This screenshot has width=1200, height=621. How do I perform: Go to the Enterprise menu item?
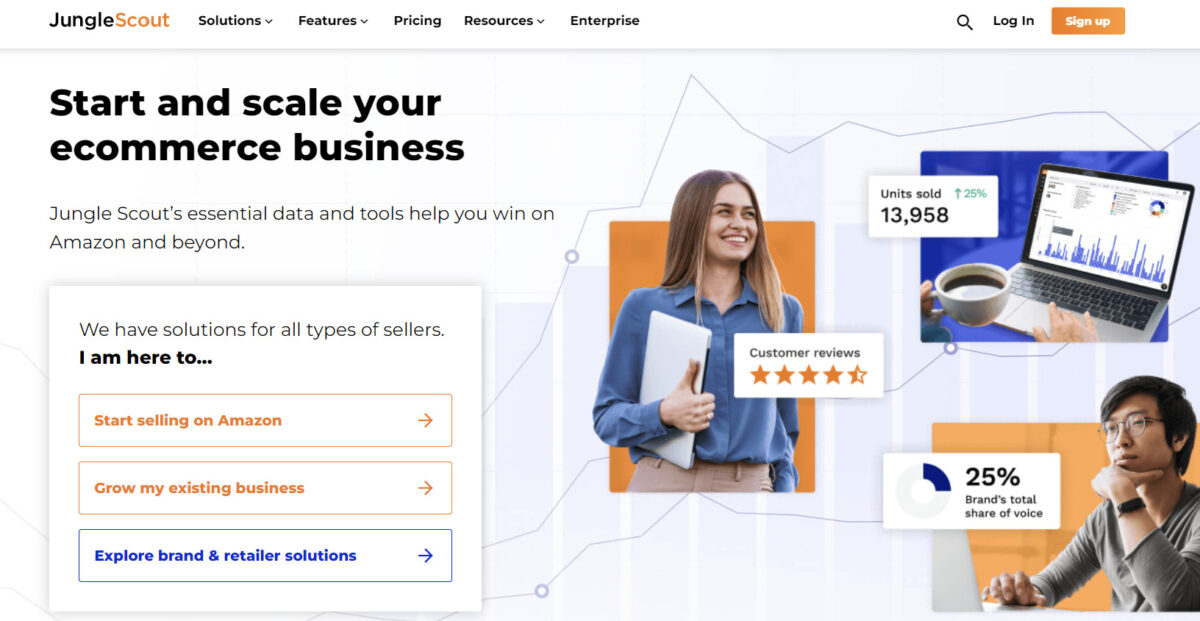tap(605, 21)
